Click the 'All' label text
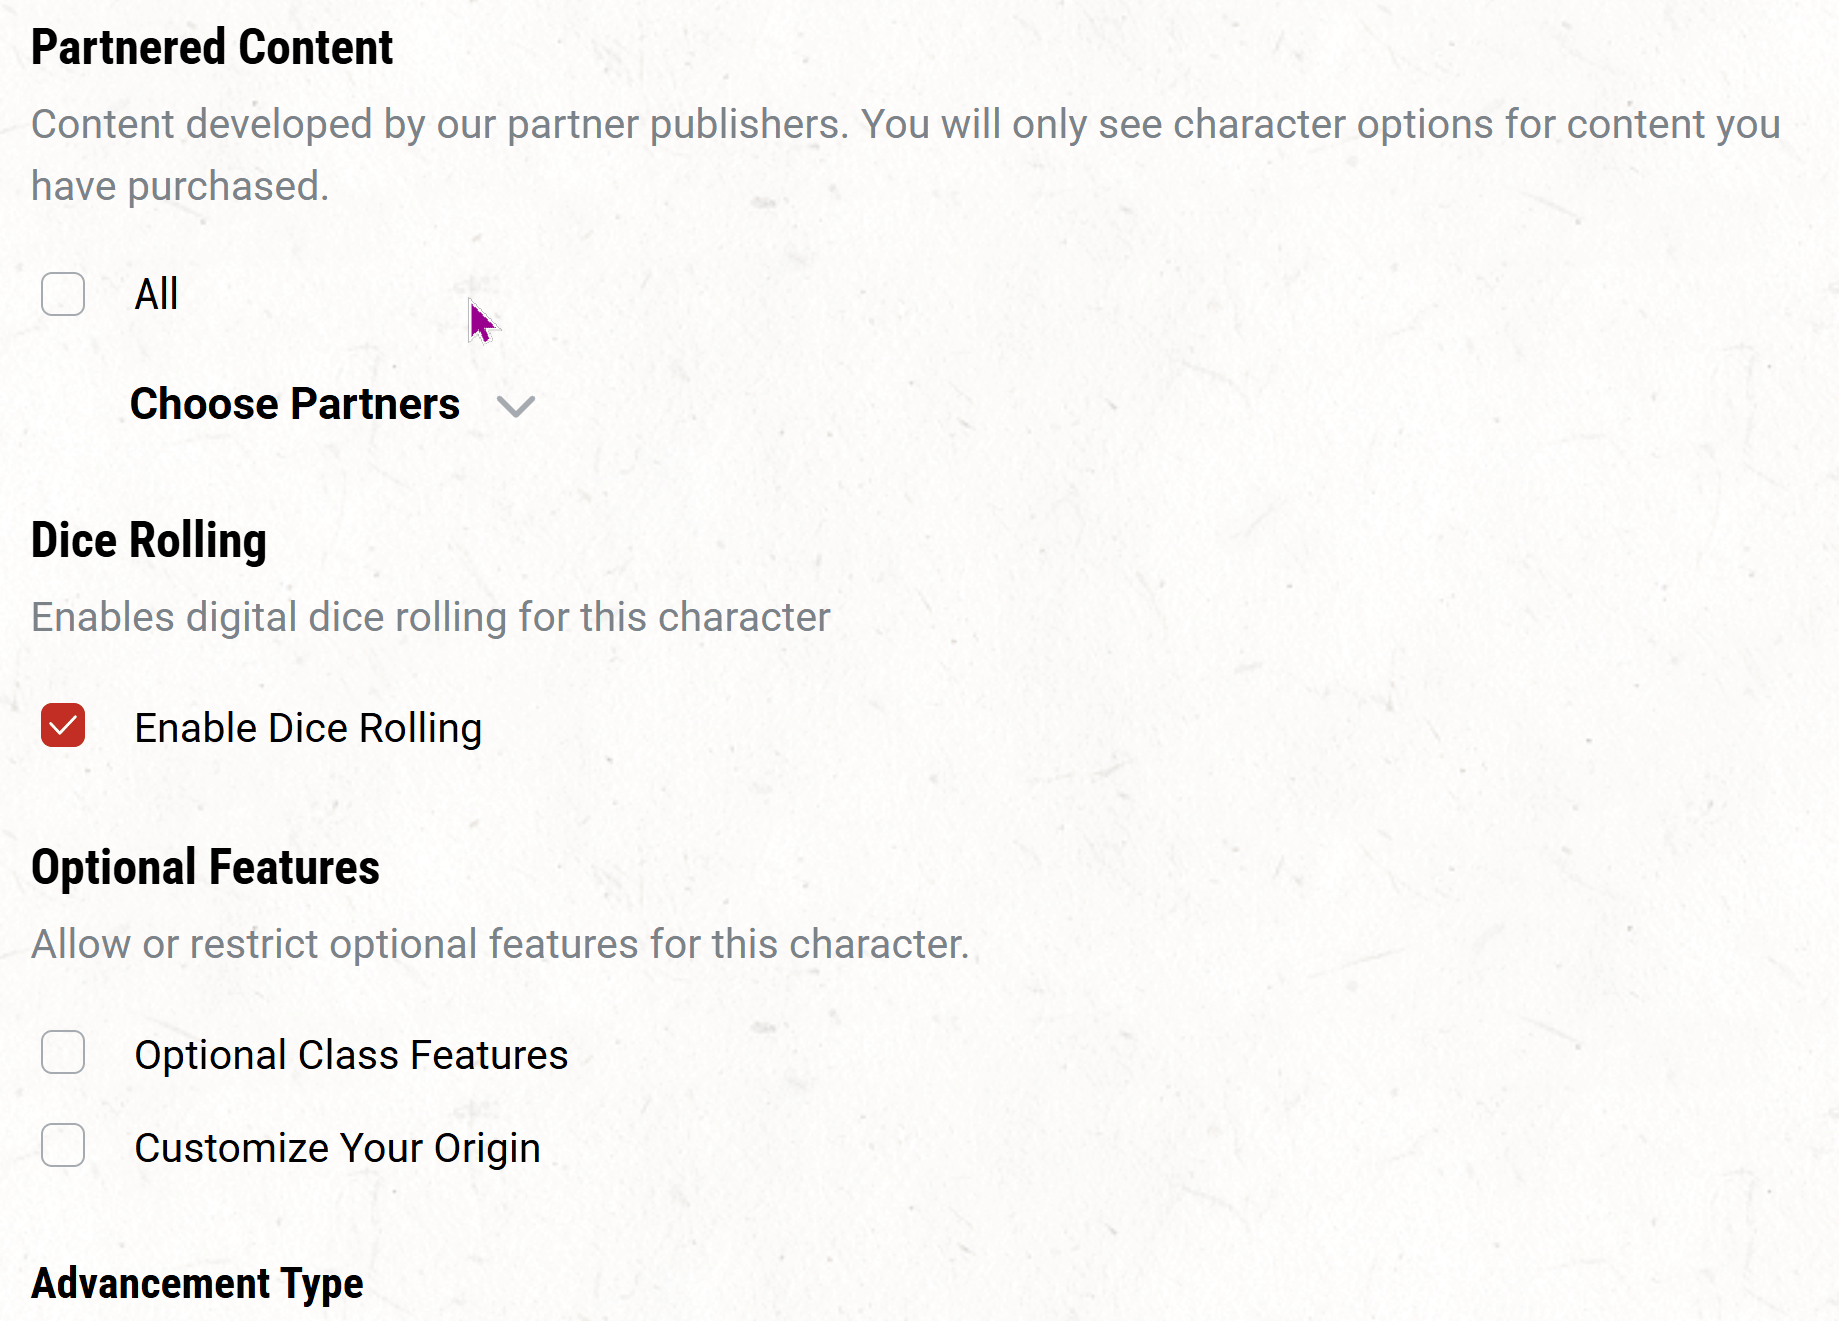Image resolution: width=1839 pixels, height=1321 pixels. [156, 294]
